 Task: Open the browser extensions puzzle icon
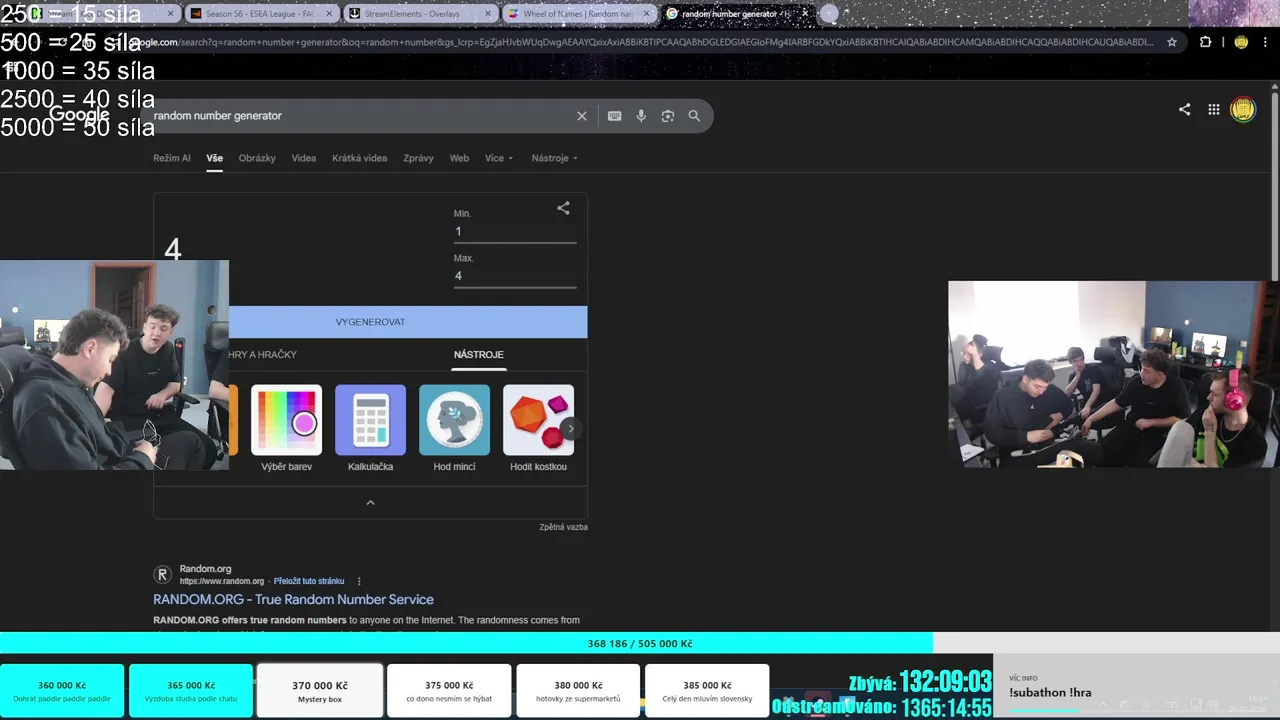tap(1205, 42)
